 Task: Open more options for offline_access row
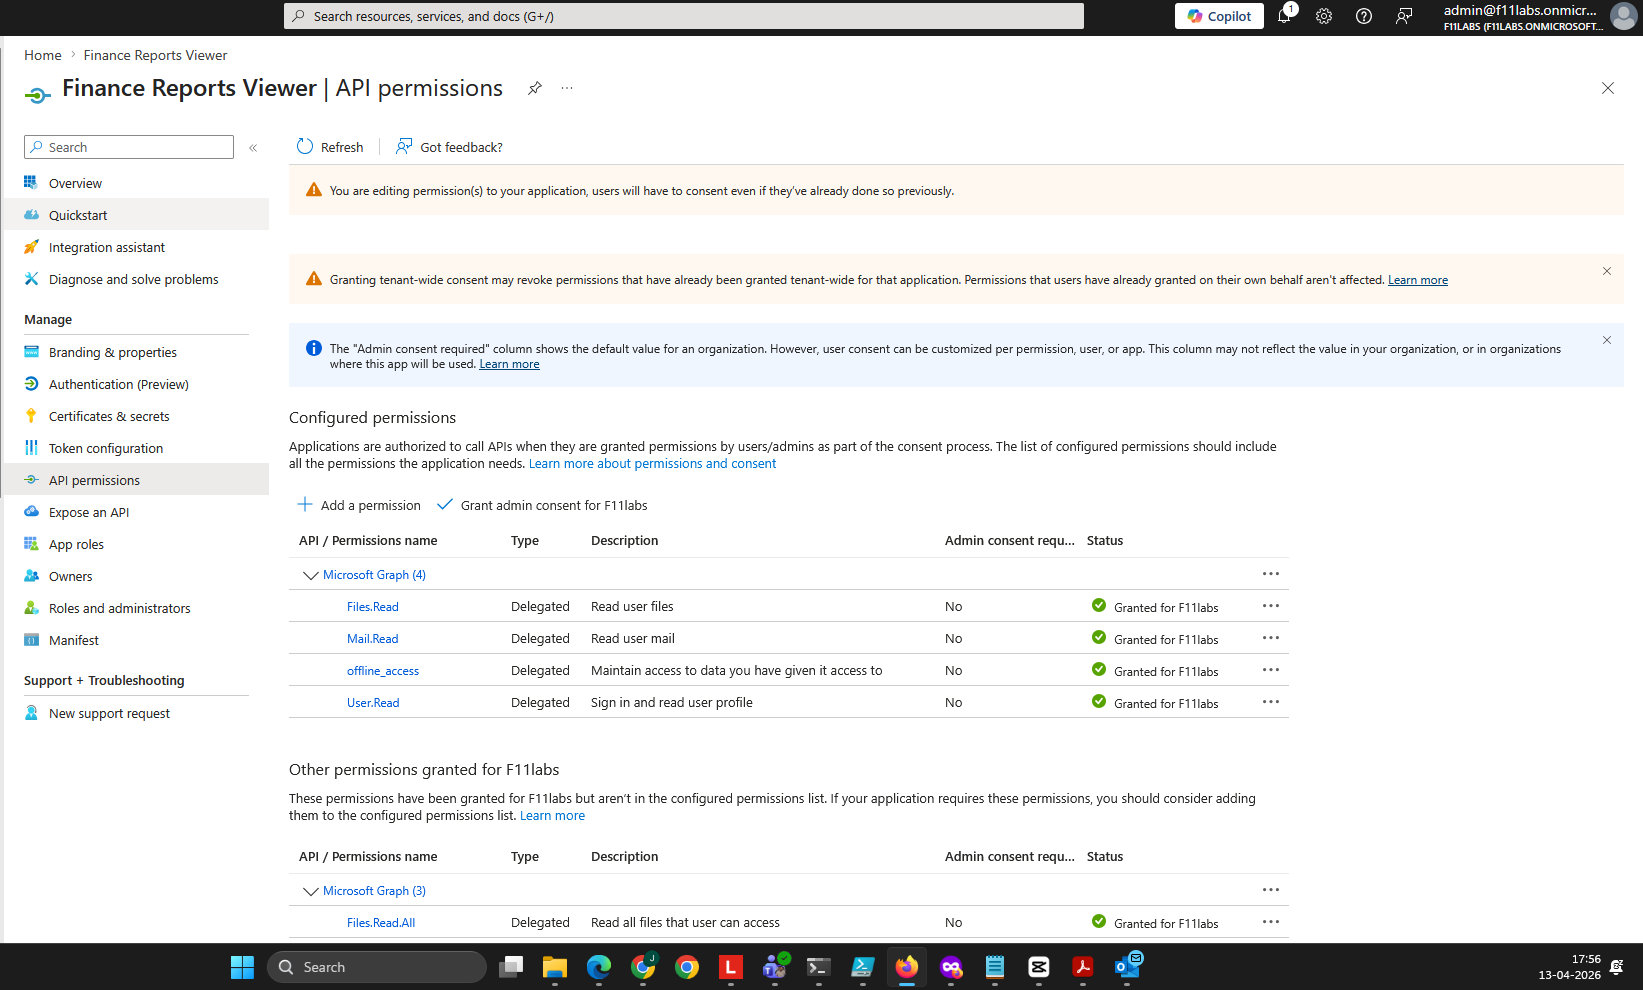tap(1270, 670)
